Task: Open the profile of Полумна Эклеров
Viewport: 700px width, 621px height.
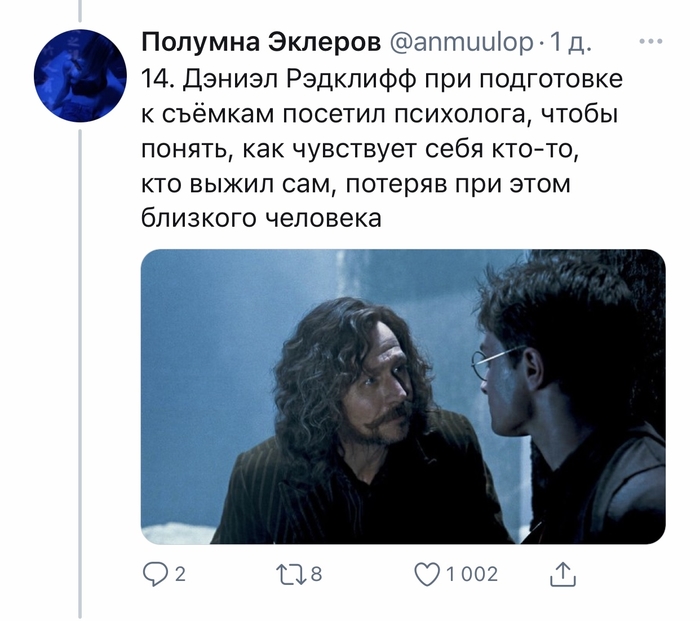Action: (261, 42)
